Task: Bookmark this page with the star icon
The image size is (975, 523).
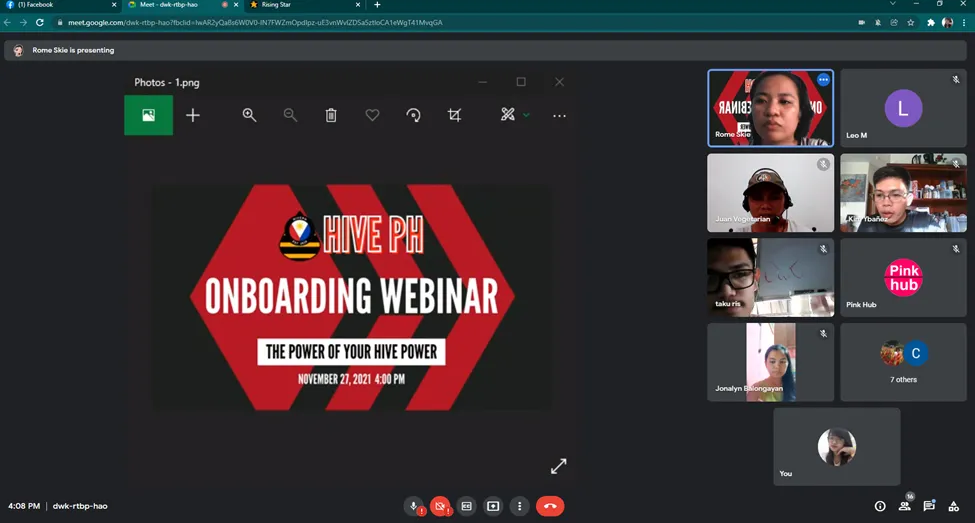Action: [910, 22]
